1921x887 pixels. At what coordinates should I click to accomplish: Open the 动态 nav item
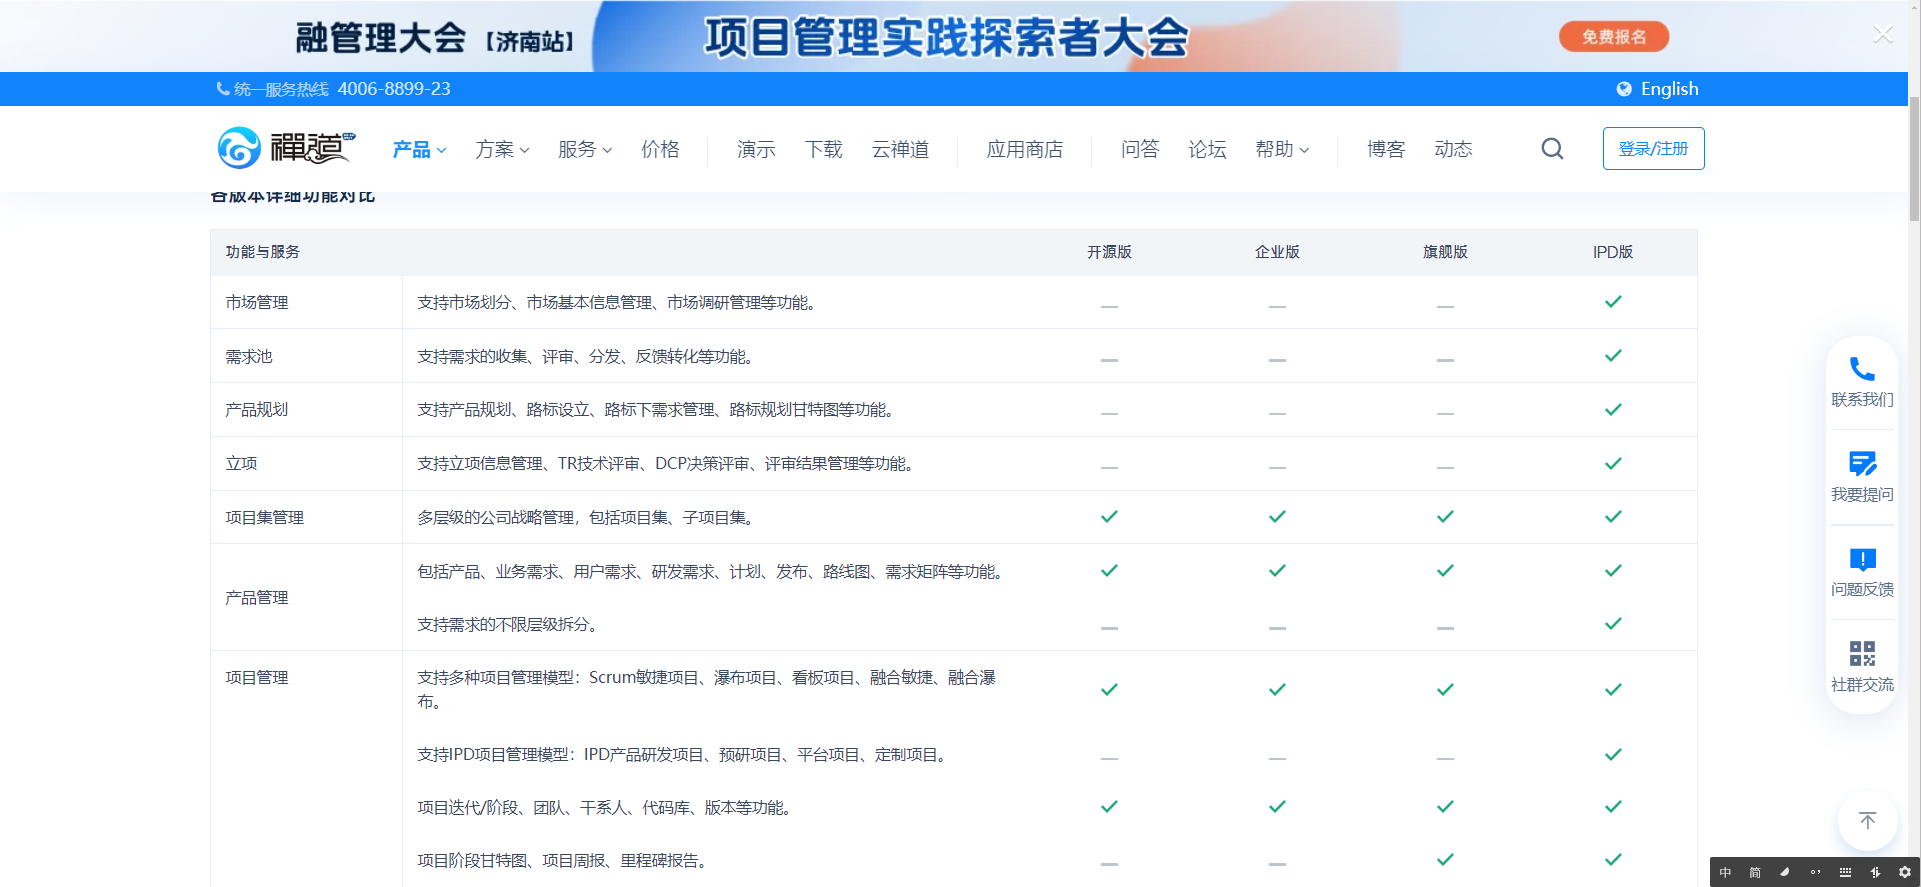coord(1453,149)
